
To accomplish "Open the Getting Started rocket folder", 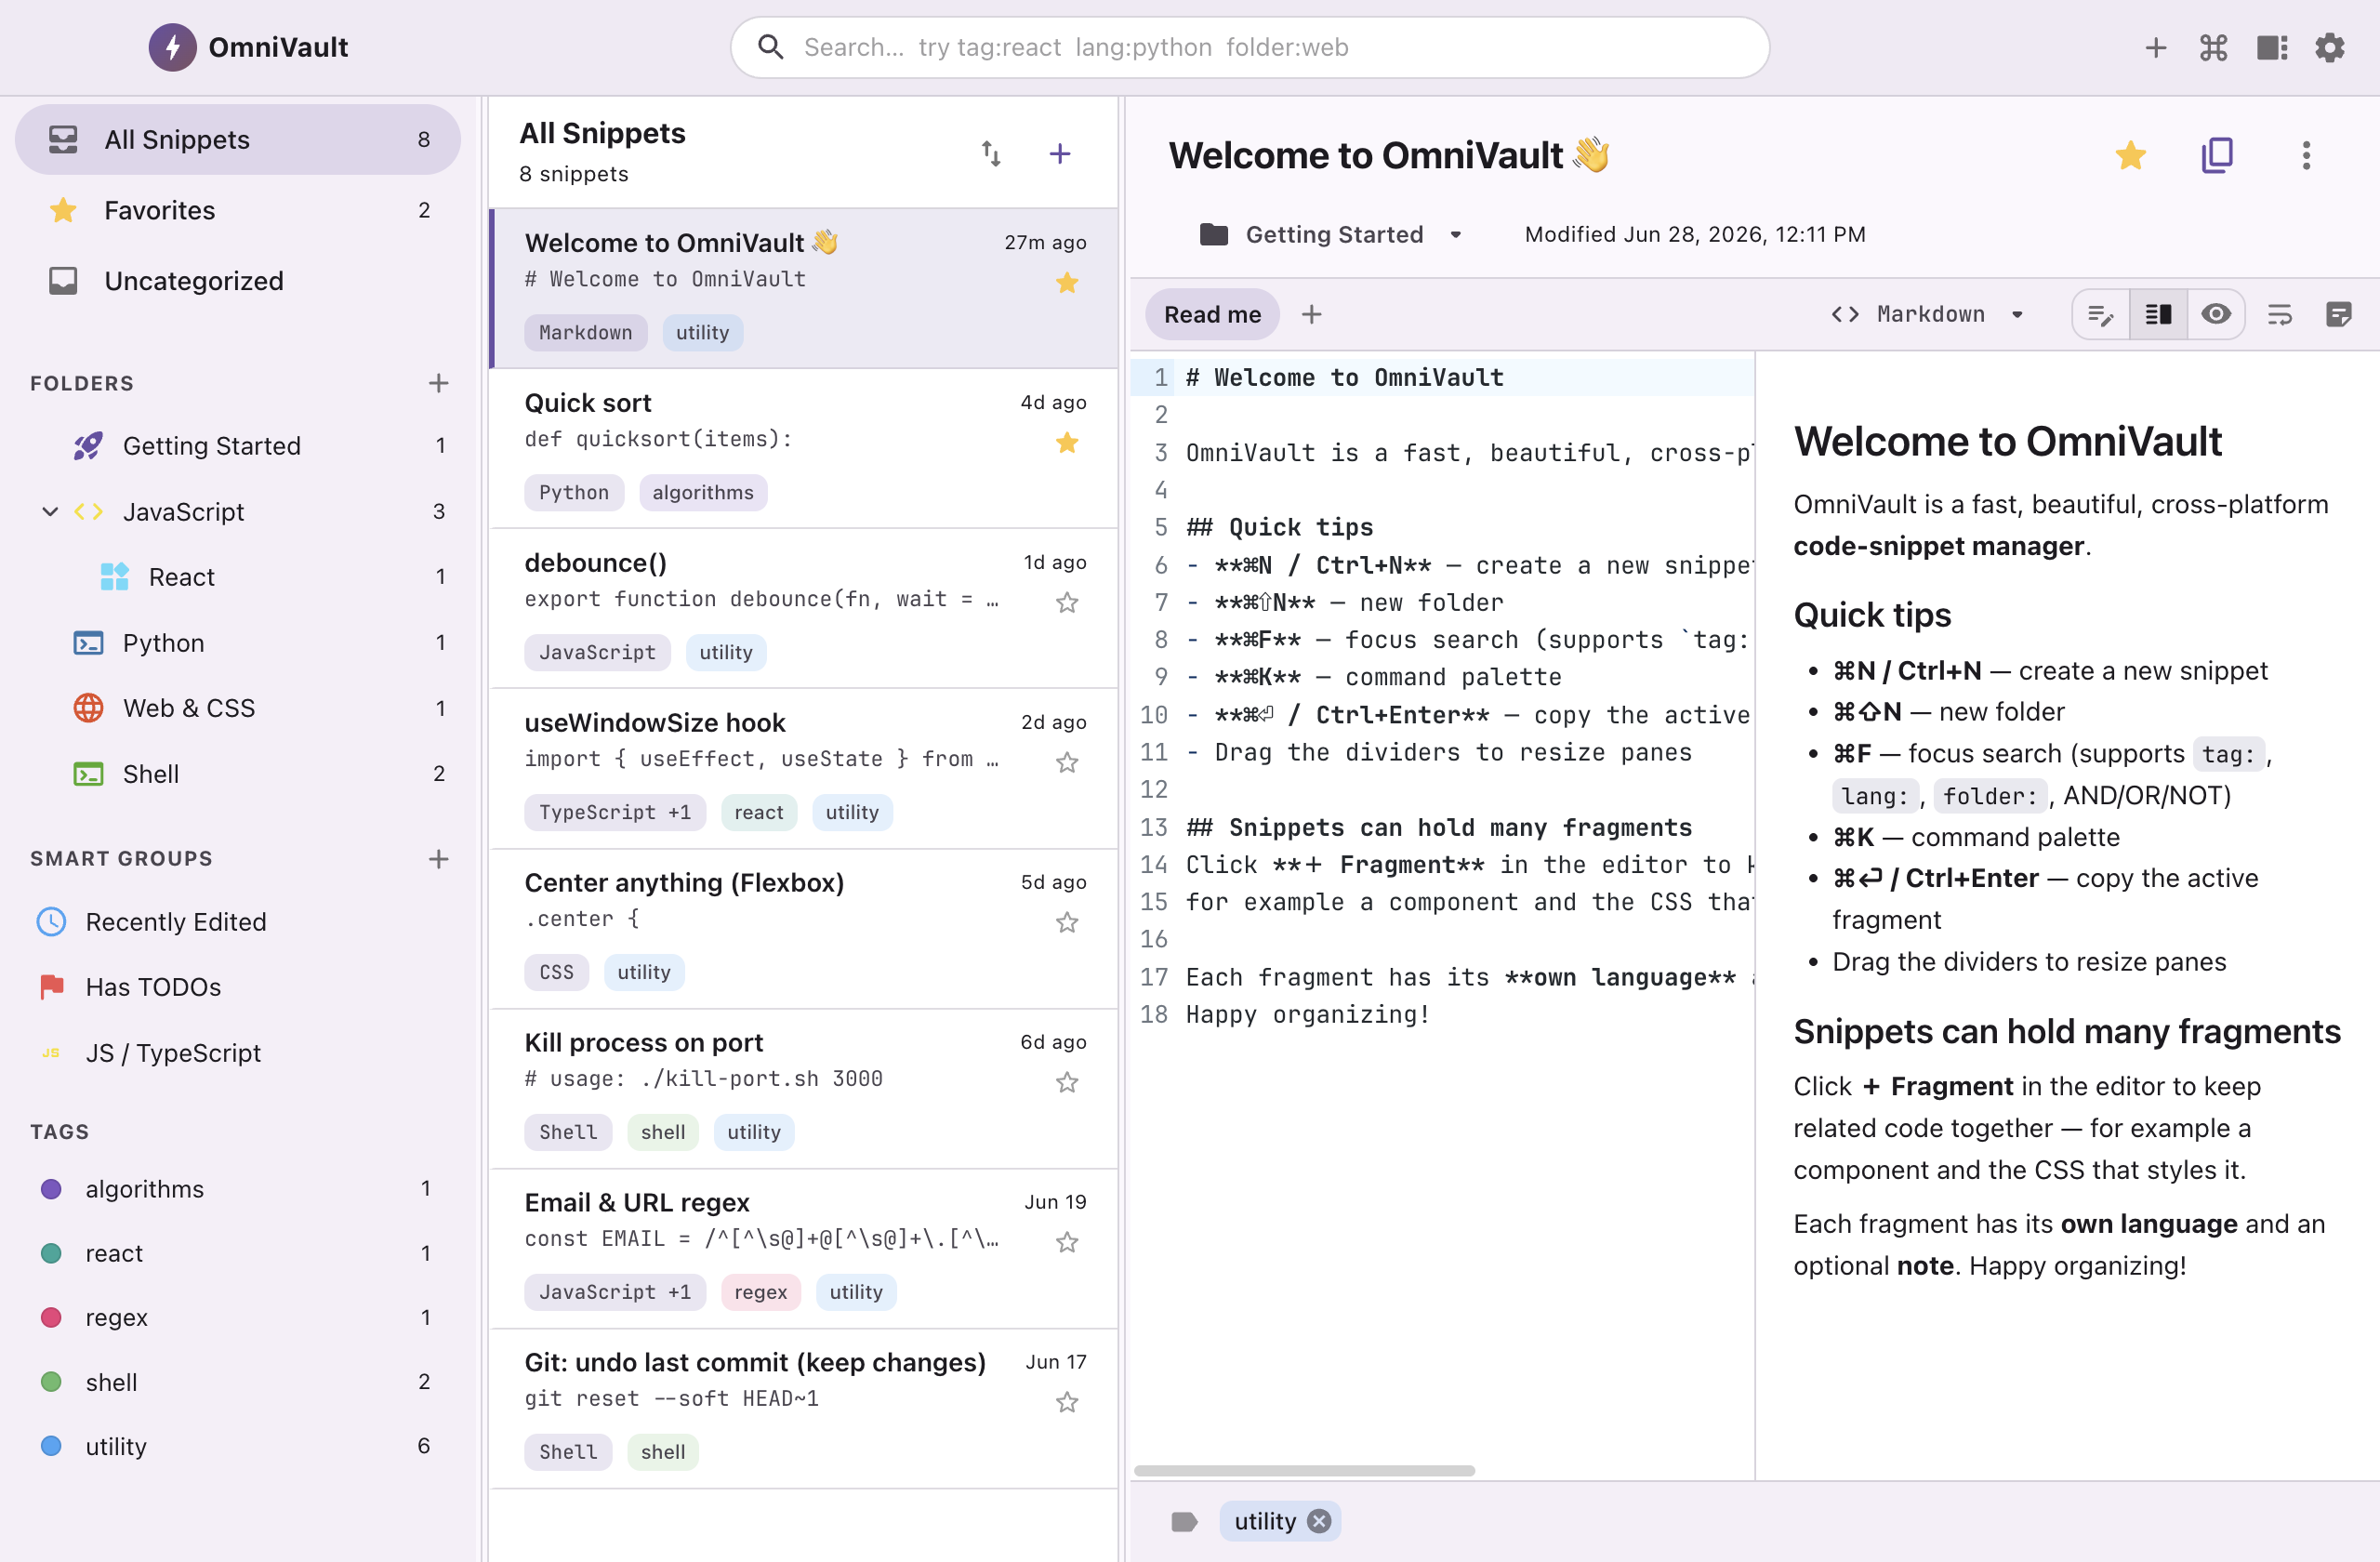I will point(238,445).
